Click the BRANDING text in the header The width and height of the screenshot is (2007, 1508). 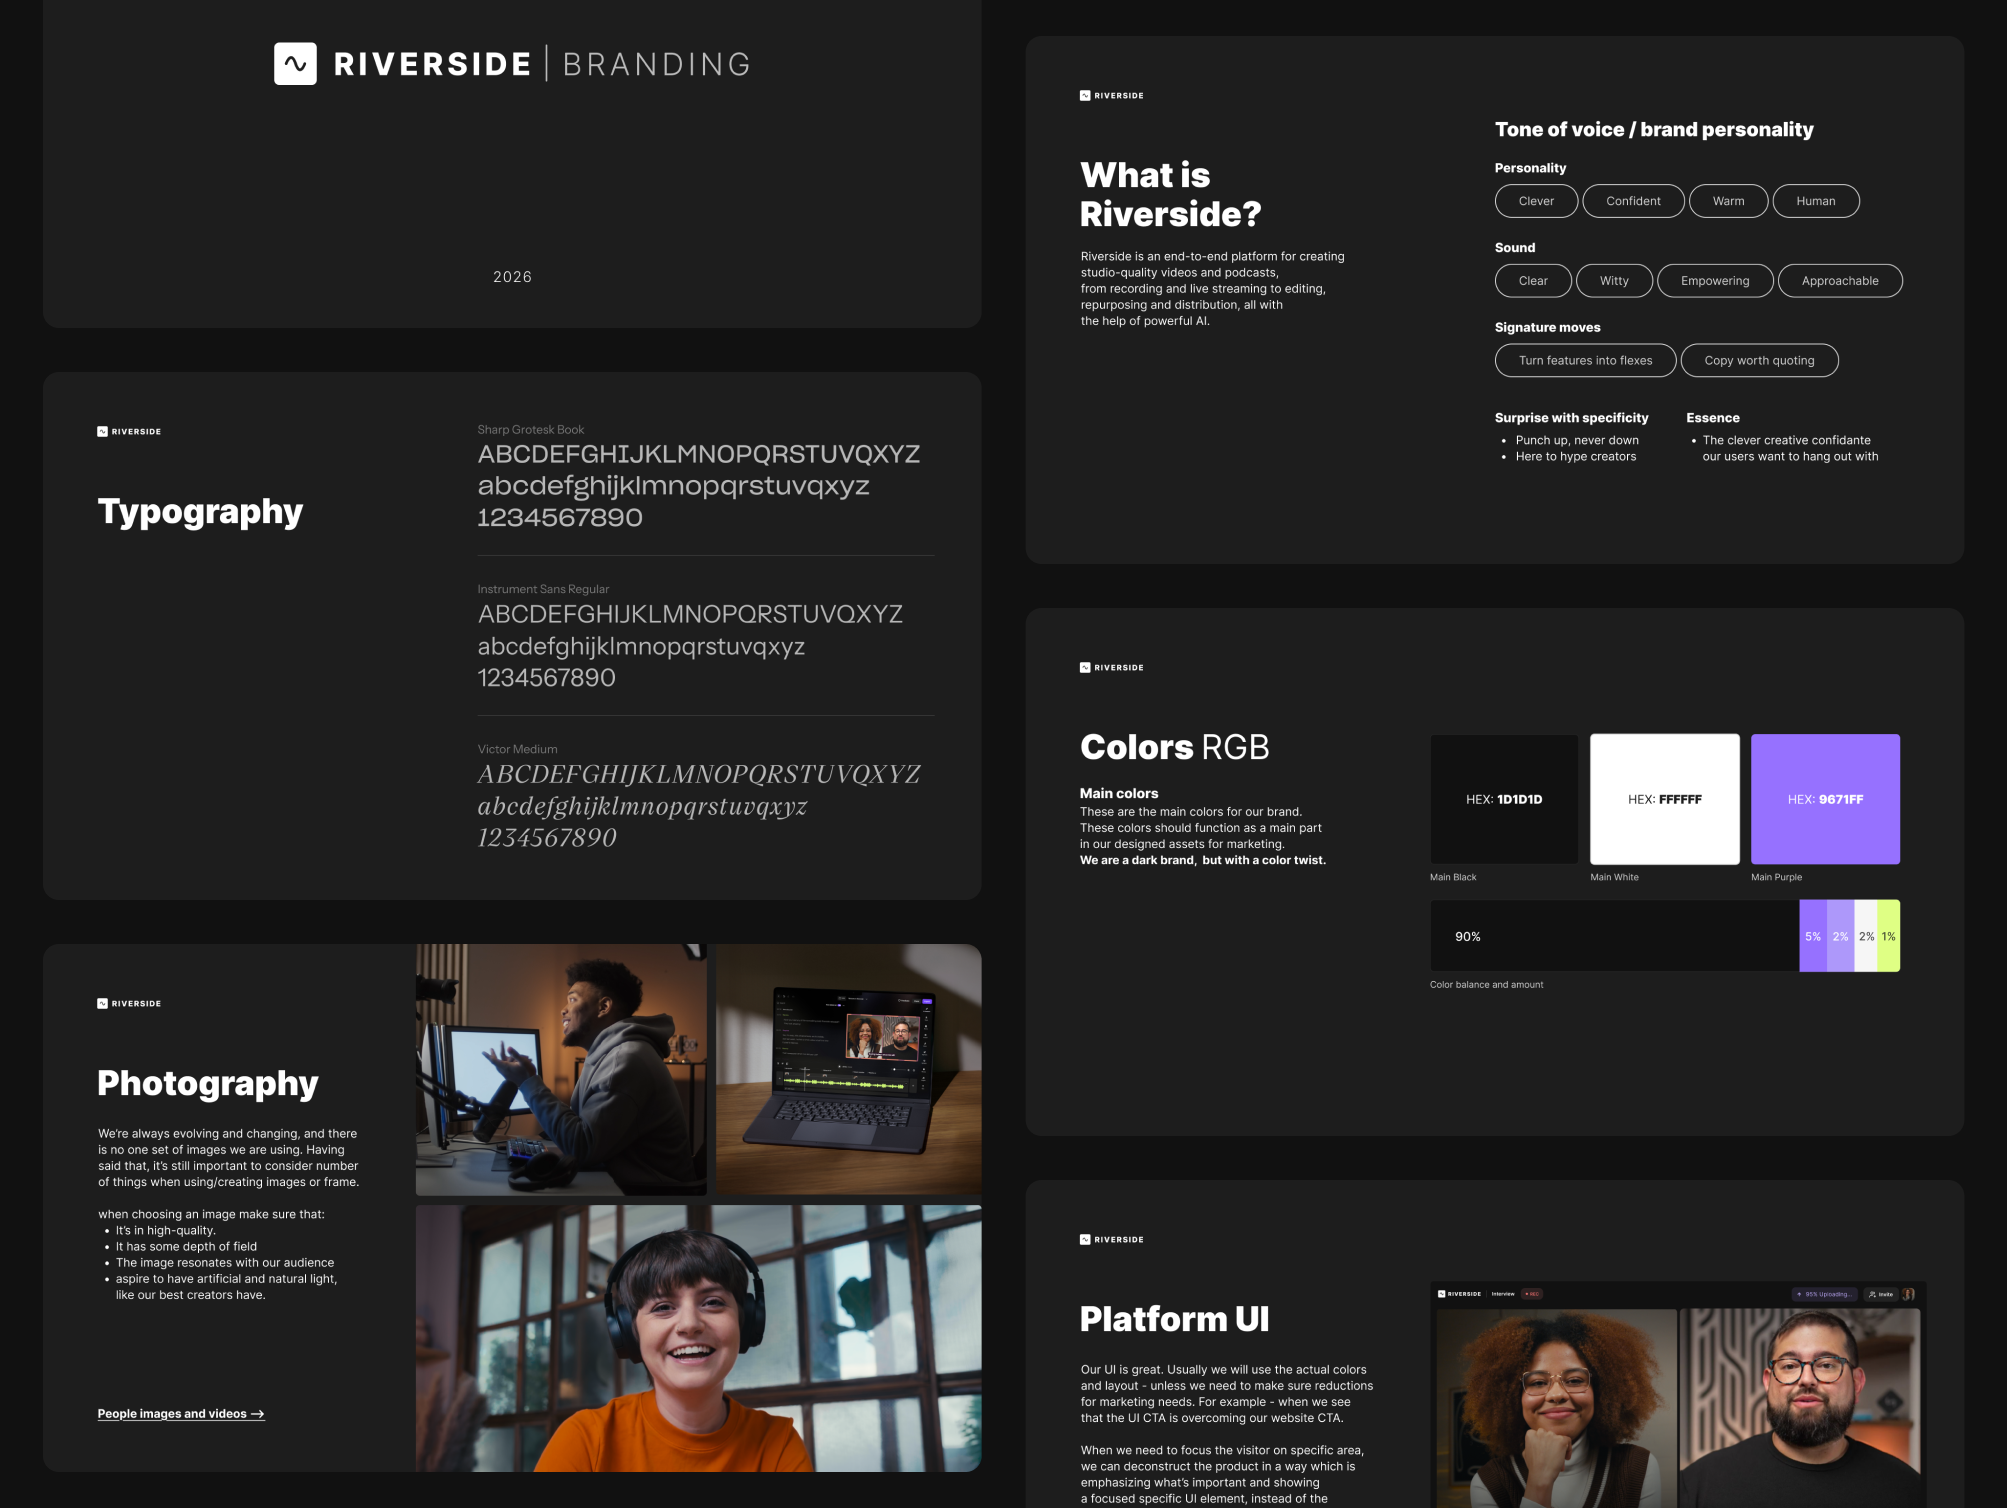click(656, 64)
